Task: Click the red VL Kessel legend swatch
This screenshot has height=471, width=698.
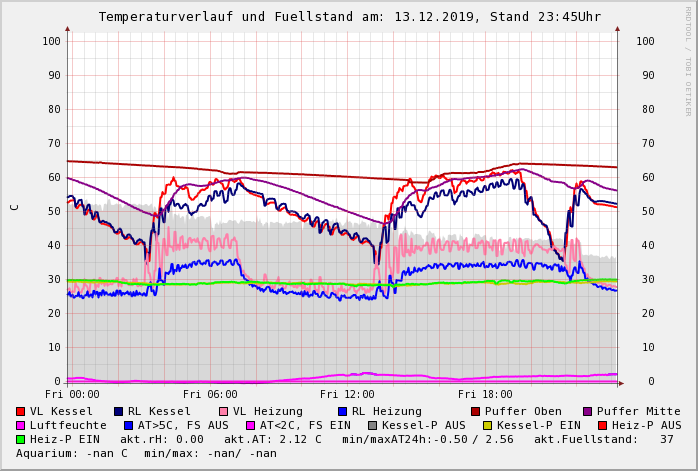Action: 21,411
